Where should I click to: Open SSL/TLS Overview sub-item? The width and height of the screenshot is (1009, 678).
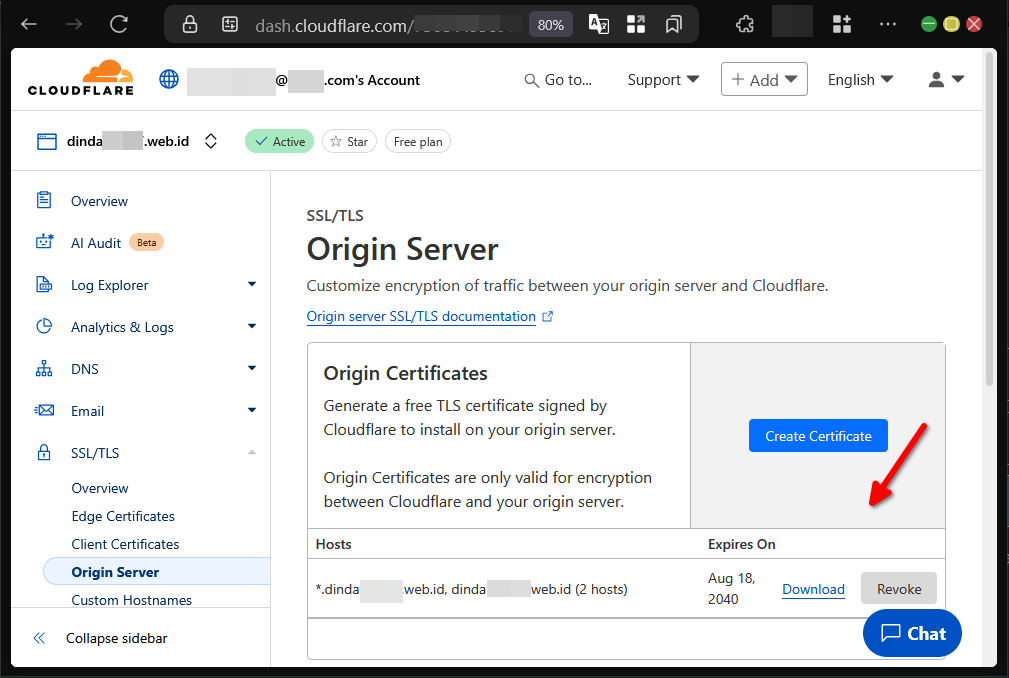(100, 488)
